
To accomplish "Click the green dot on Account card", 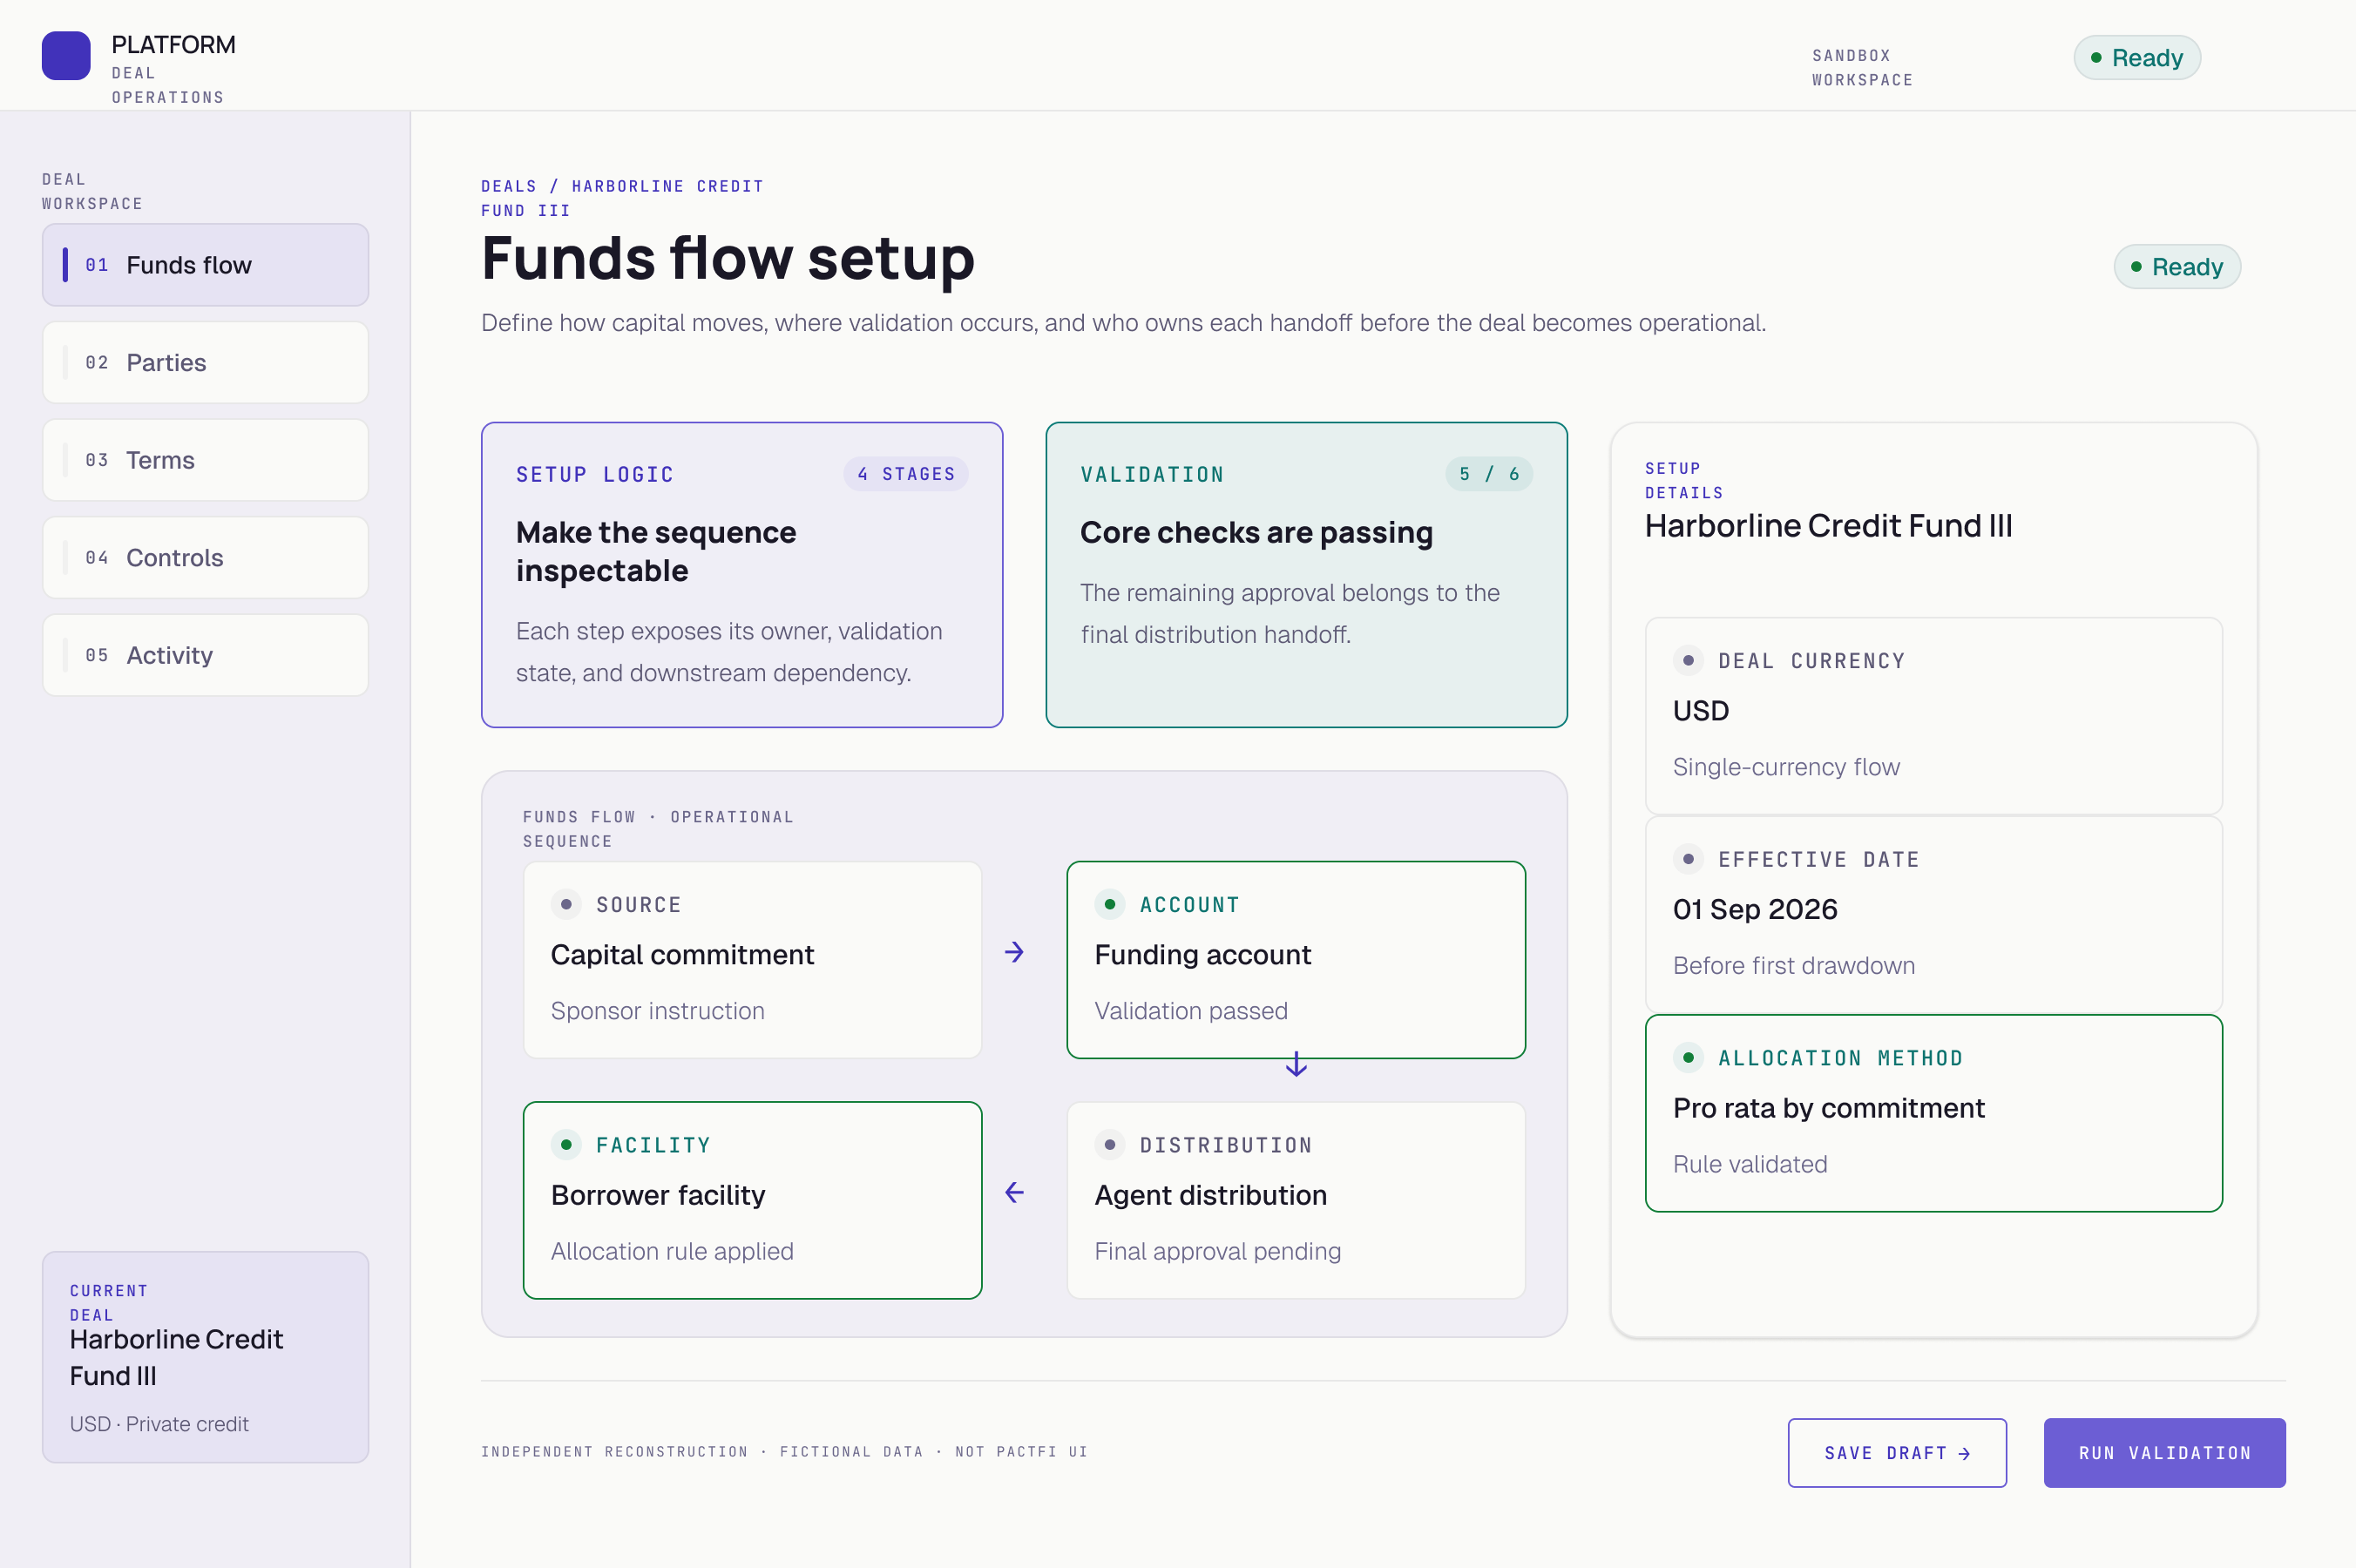I will [1110, 904].
